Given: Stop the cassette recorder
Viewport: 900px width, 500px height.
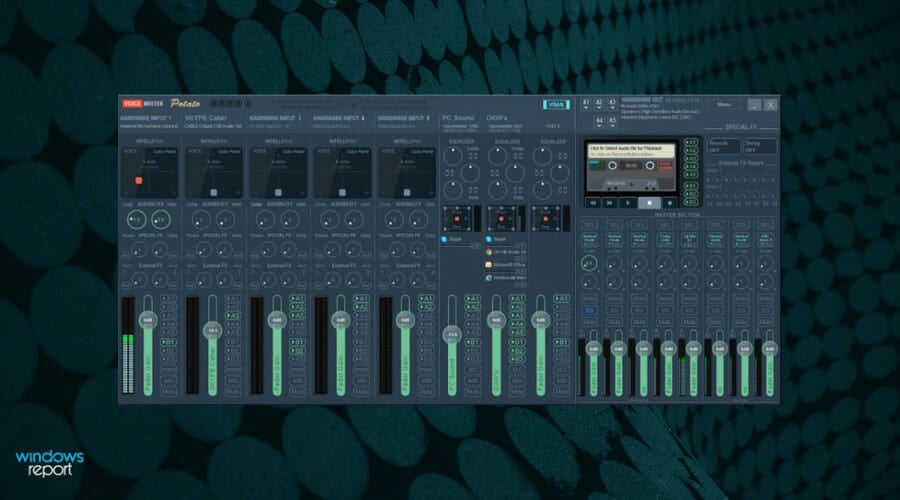Looking at the screenshot, I should [650, 203].
